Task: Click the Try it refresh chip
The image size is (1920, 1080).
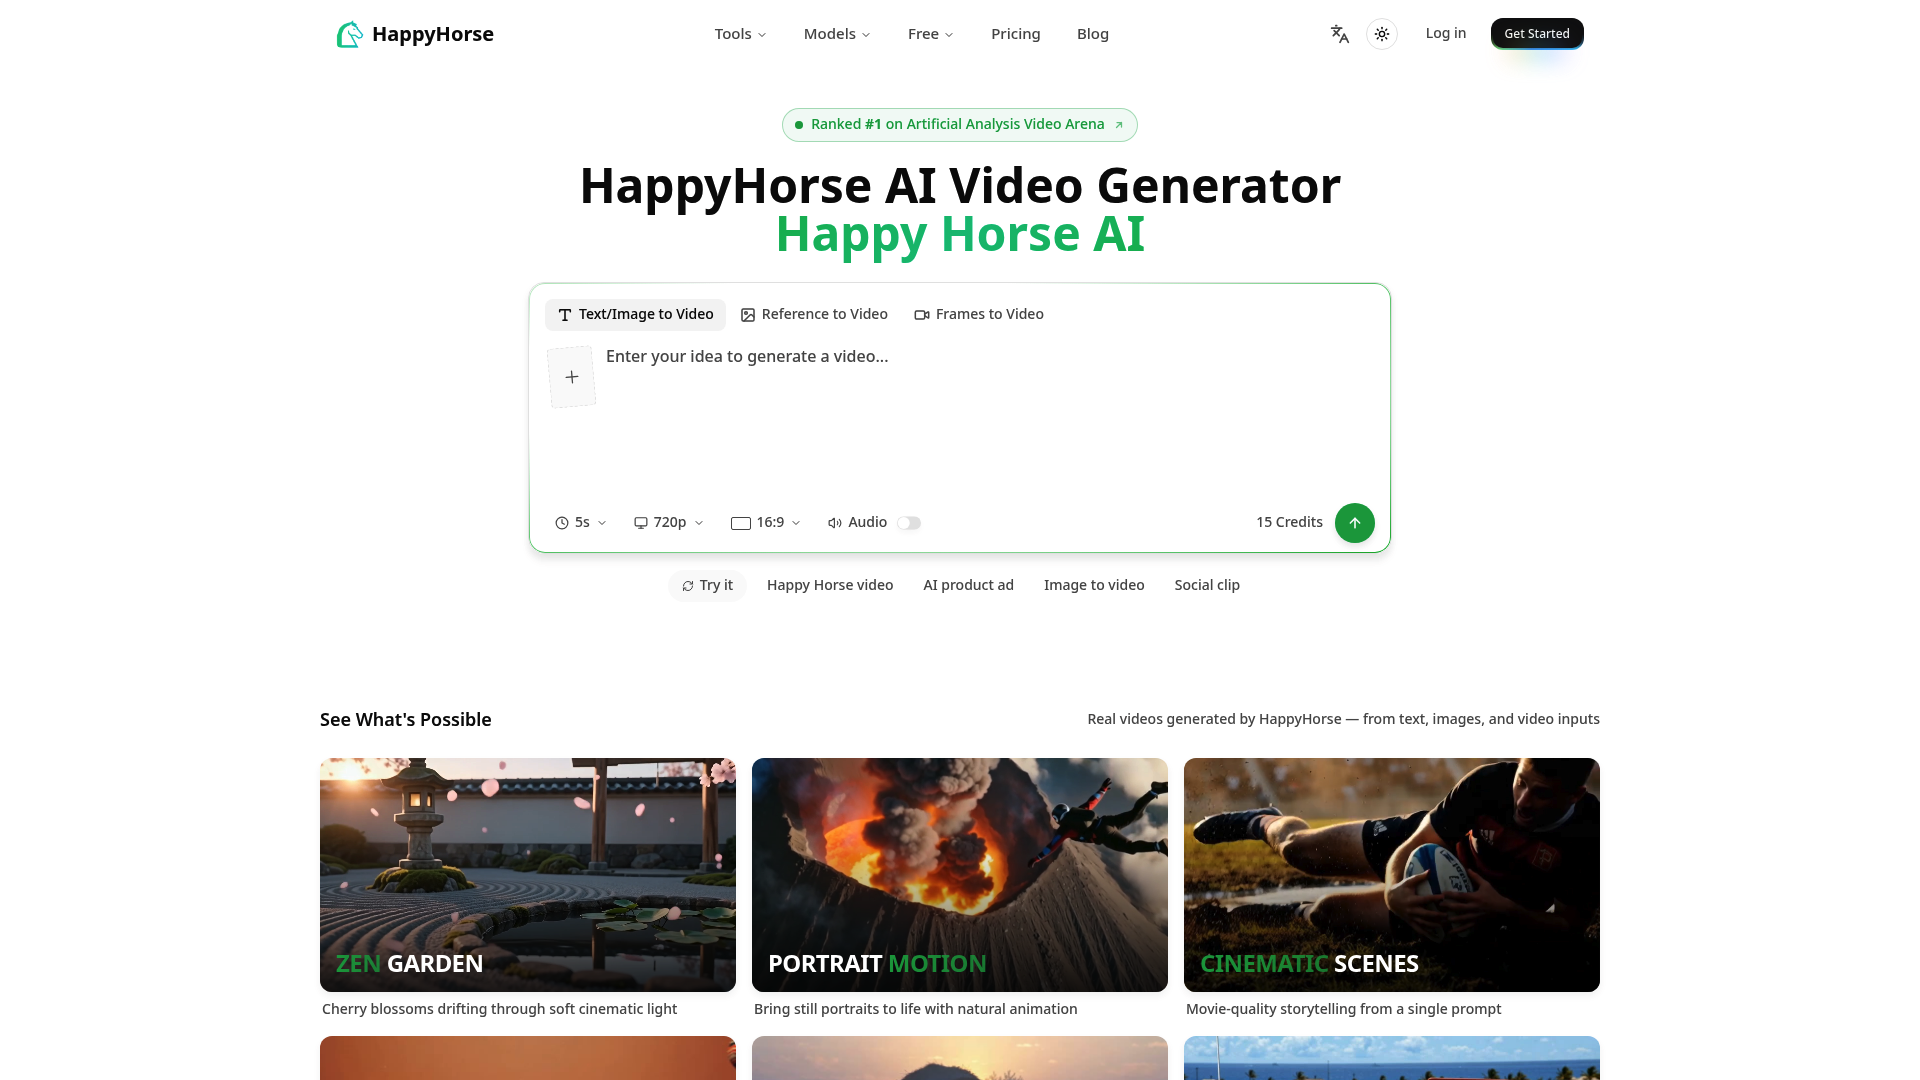Action: 707,585
